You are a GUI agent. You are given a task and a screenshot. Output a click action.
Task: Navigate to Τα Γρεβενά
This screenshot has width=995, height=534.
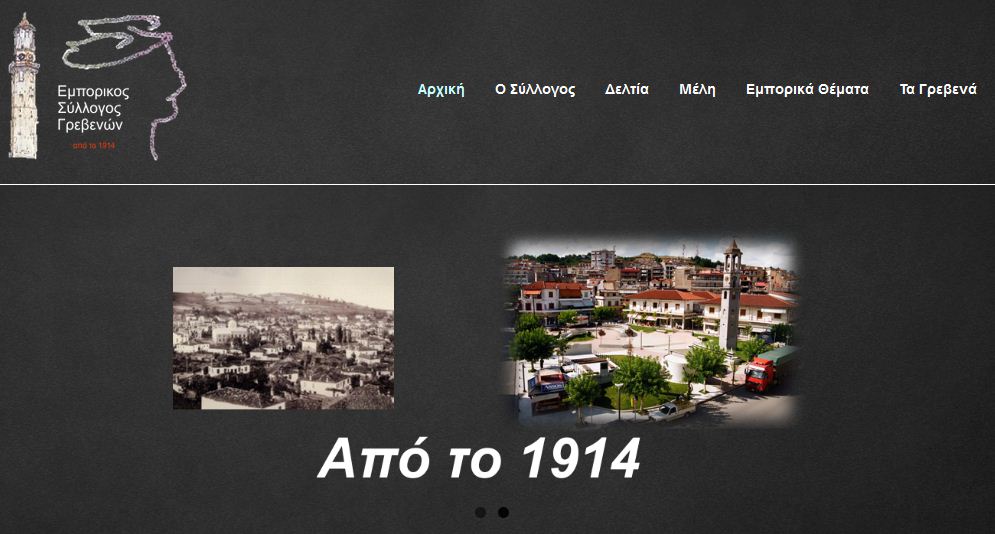pos(938,89)
